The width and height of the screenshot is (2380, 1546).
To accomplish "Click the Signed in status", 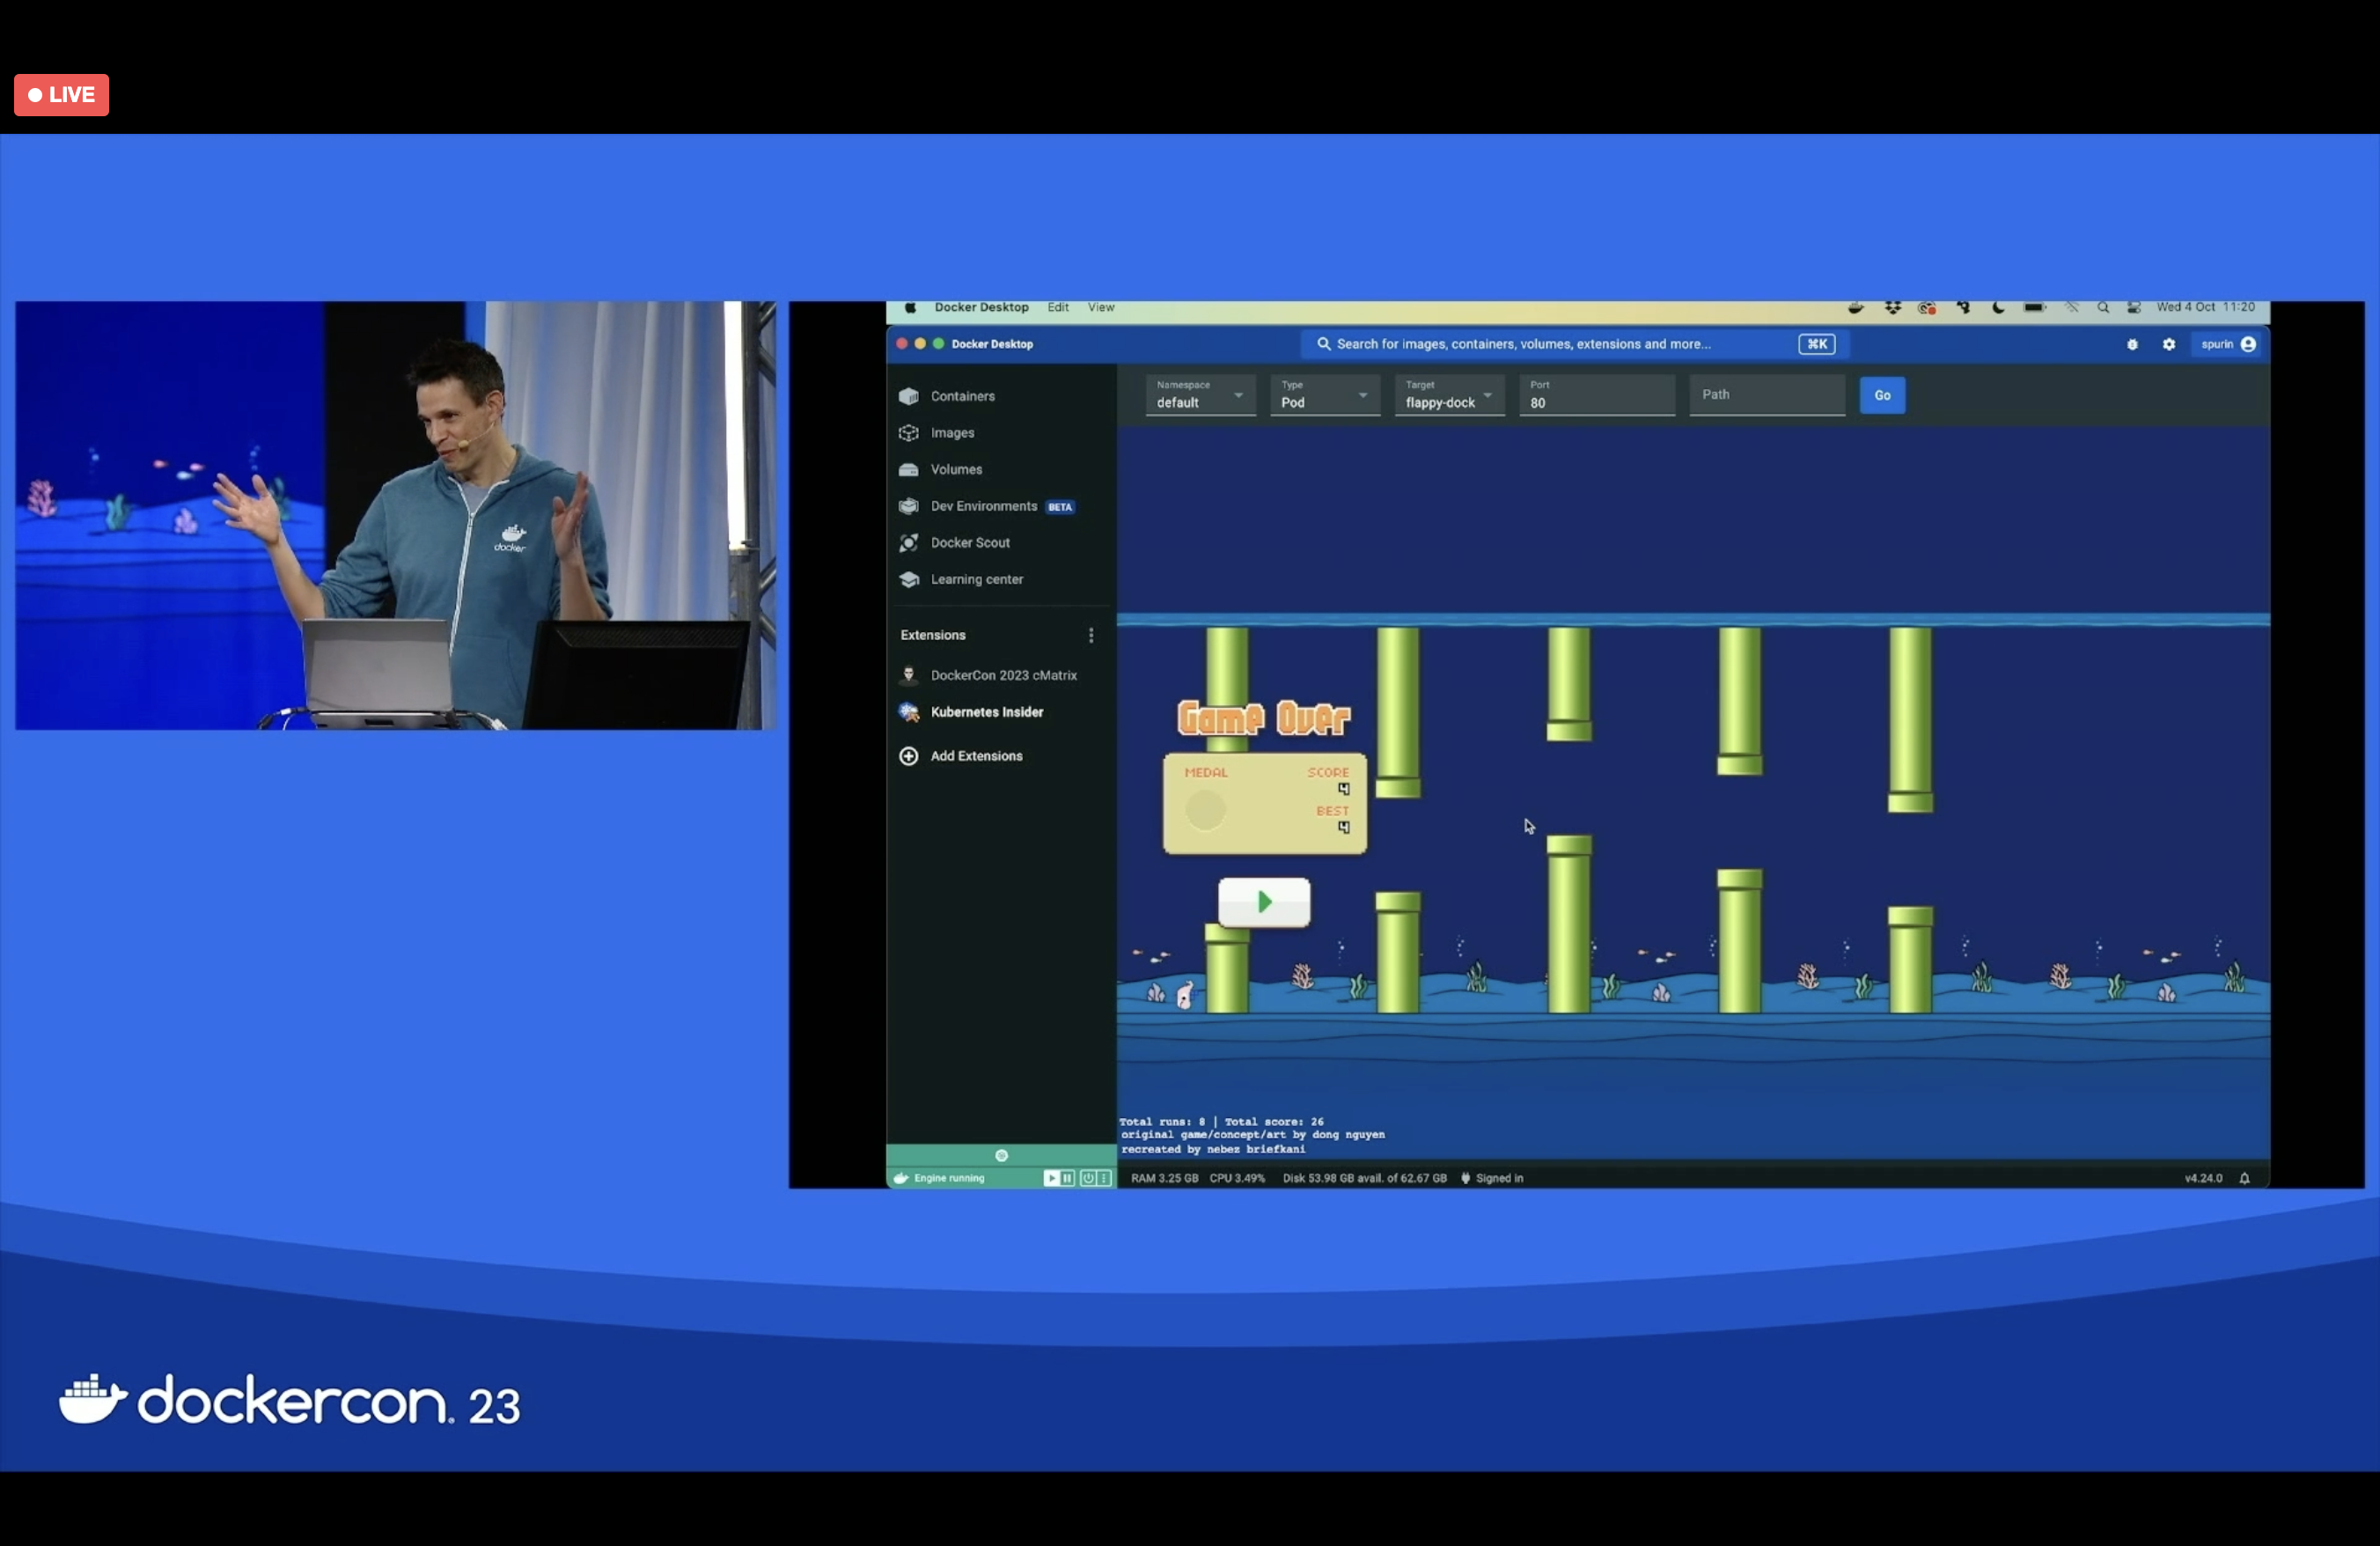I will 1492,1178.
